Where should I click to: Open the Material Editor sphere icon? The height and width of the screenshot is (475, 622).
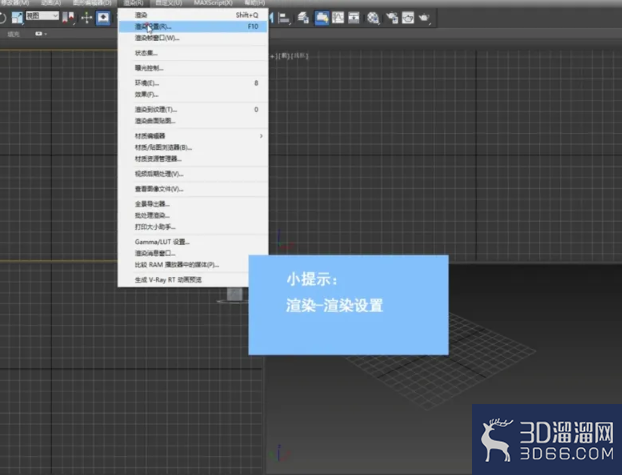pyautogui.click(x=373, y=17)
